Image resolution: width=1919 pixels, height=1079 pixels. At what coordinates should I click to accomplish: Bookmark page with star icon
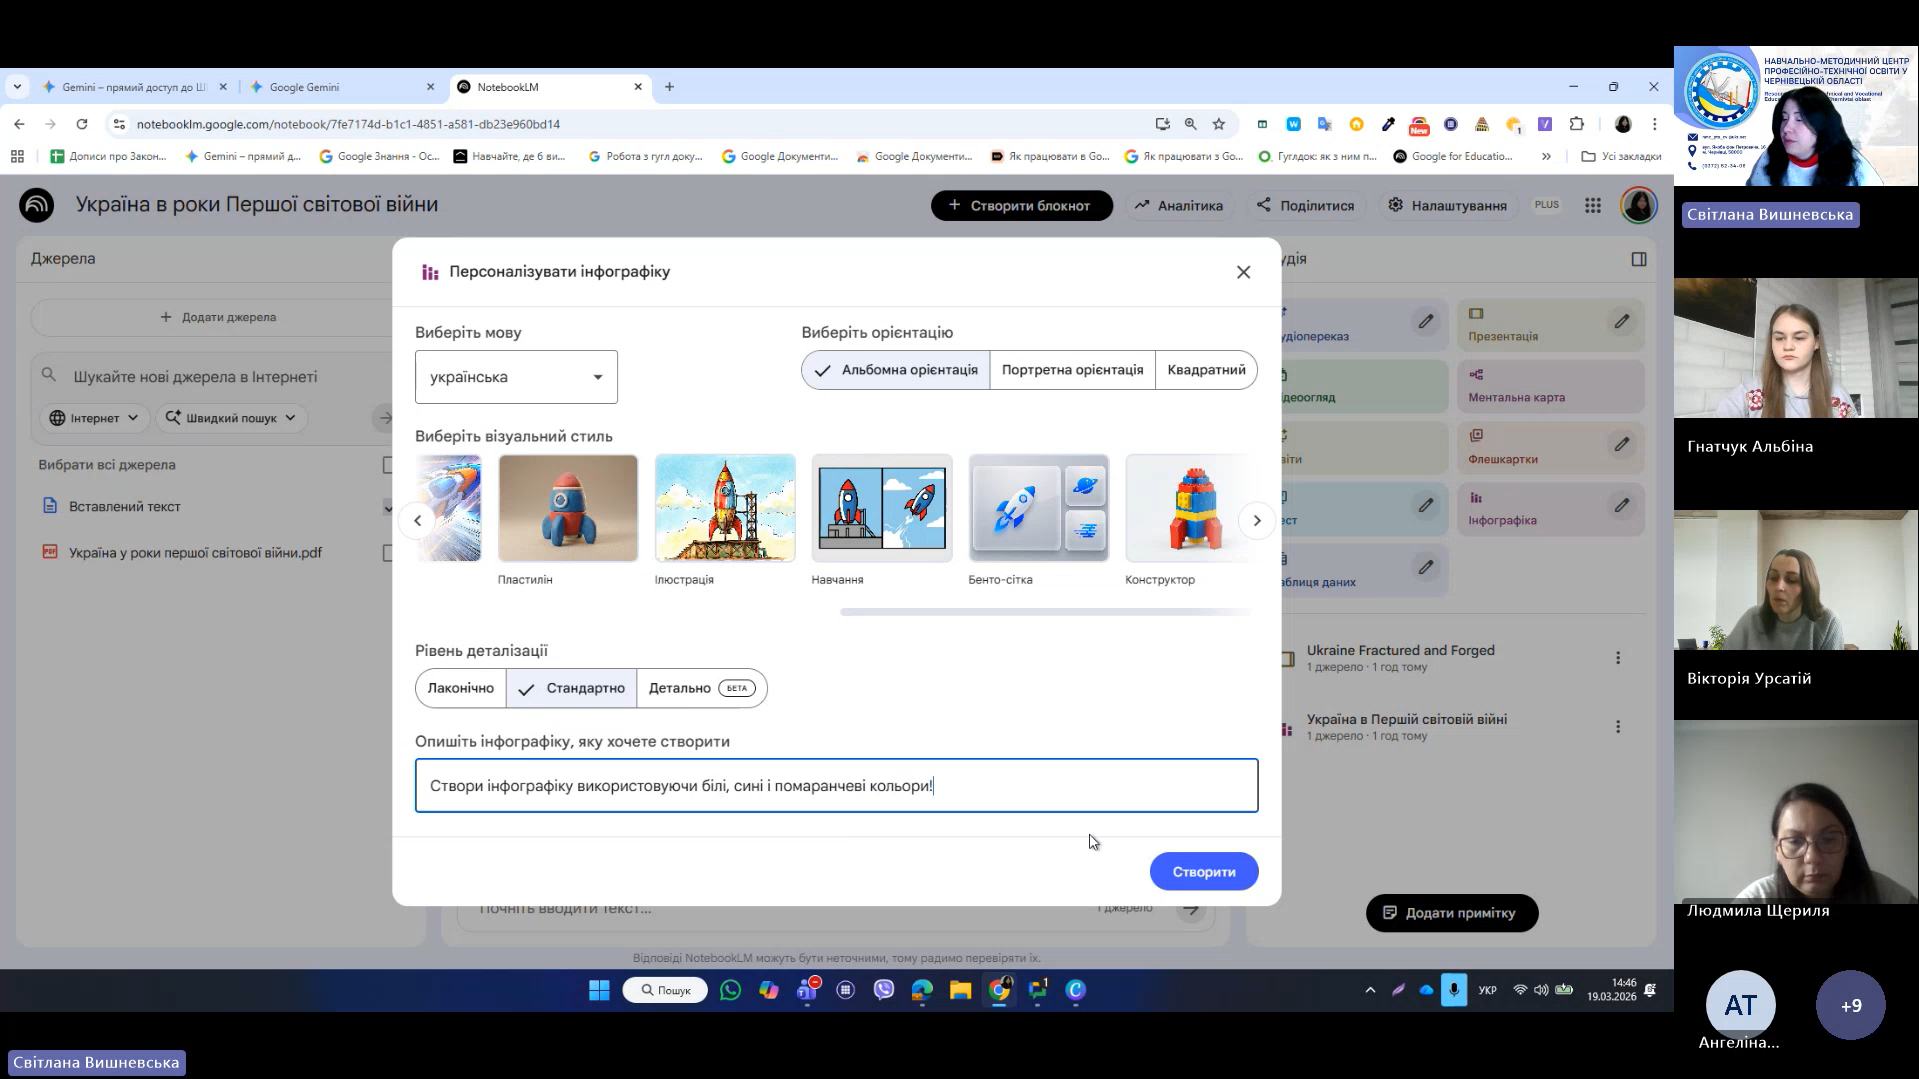[x=1218, y=124]
